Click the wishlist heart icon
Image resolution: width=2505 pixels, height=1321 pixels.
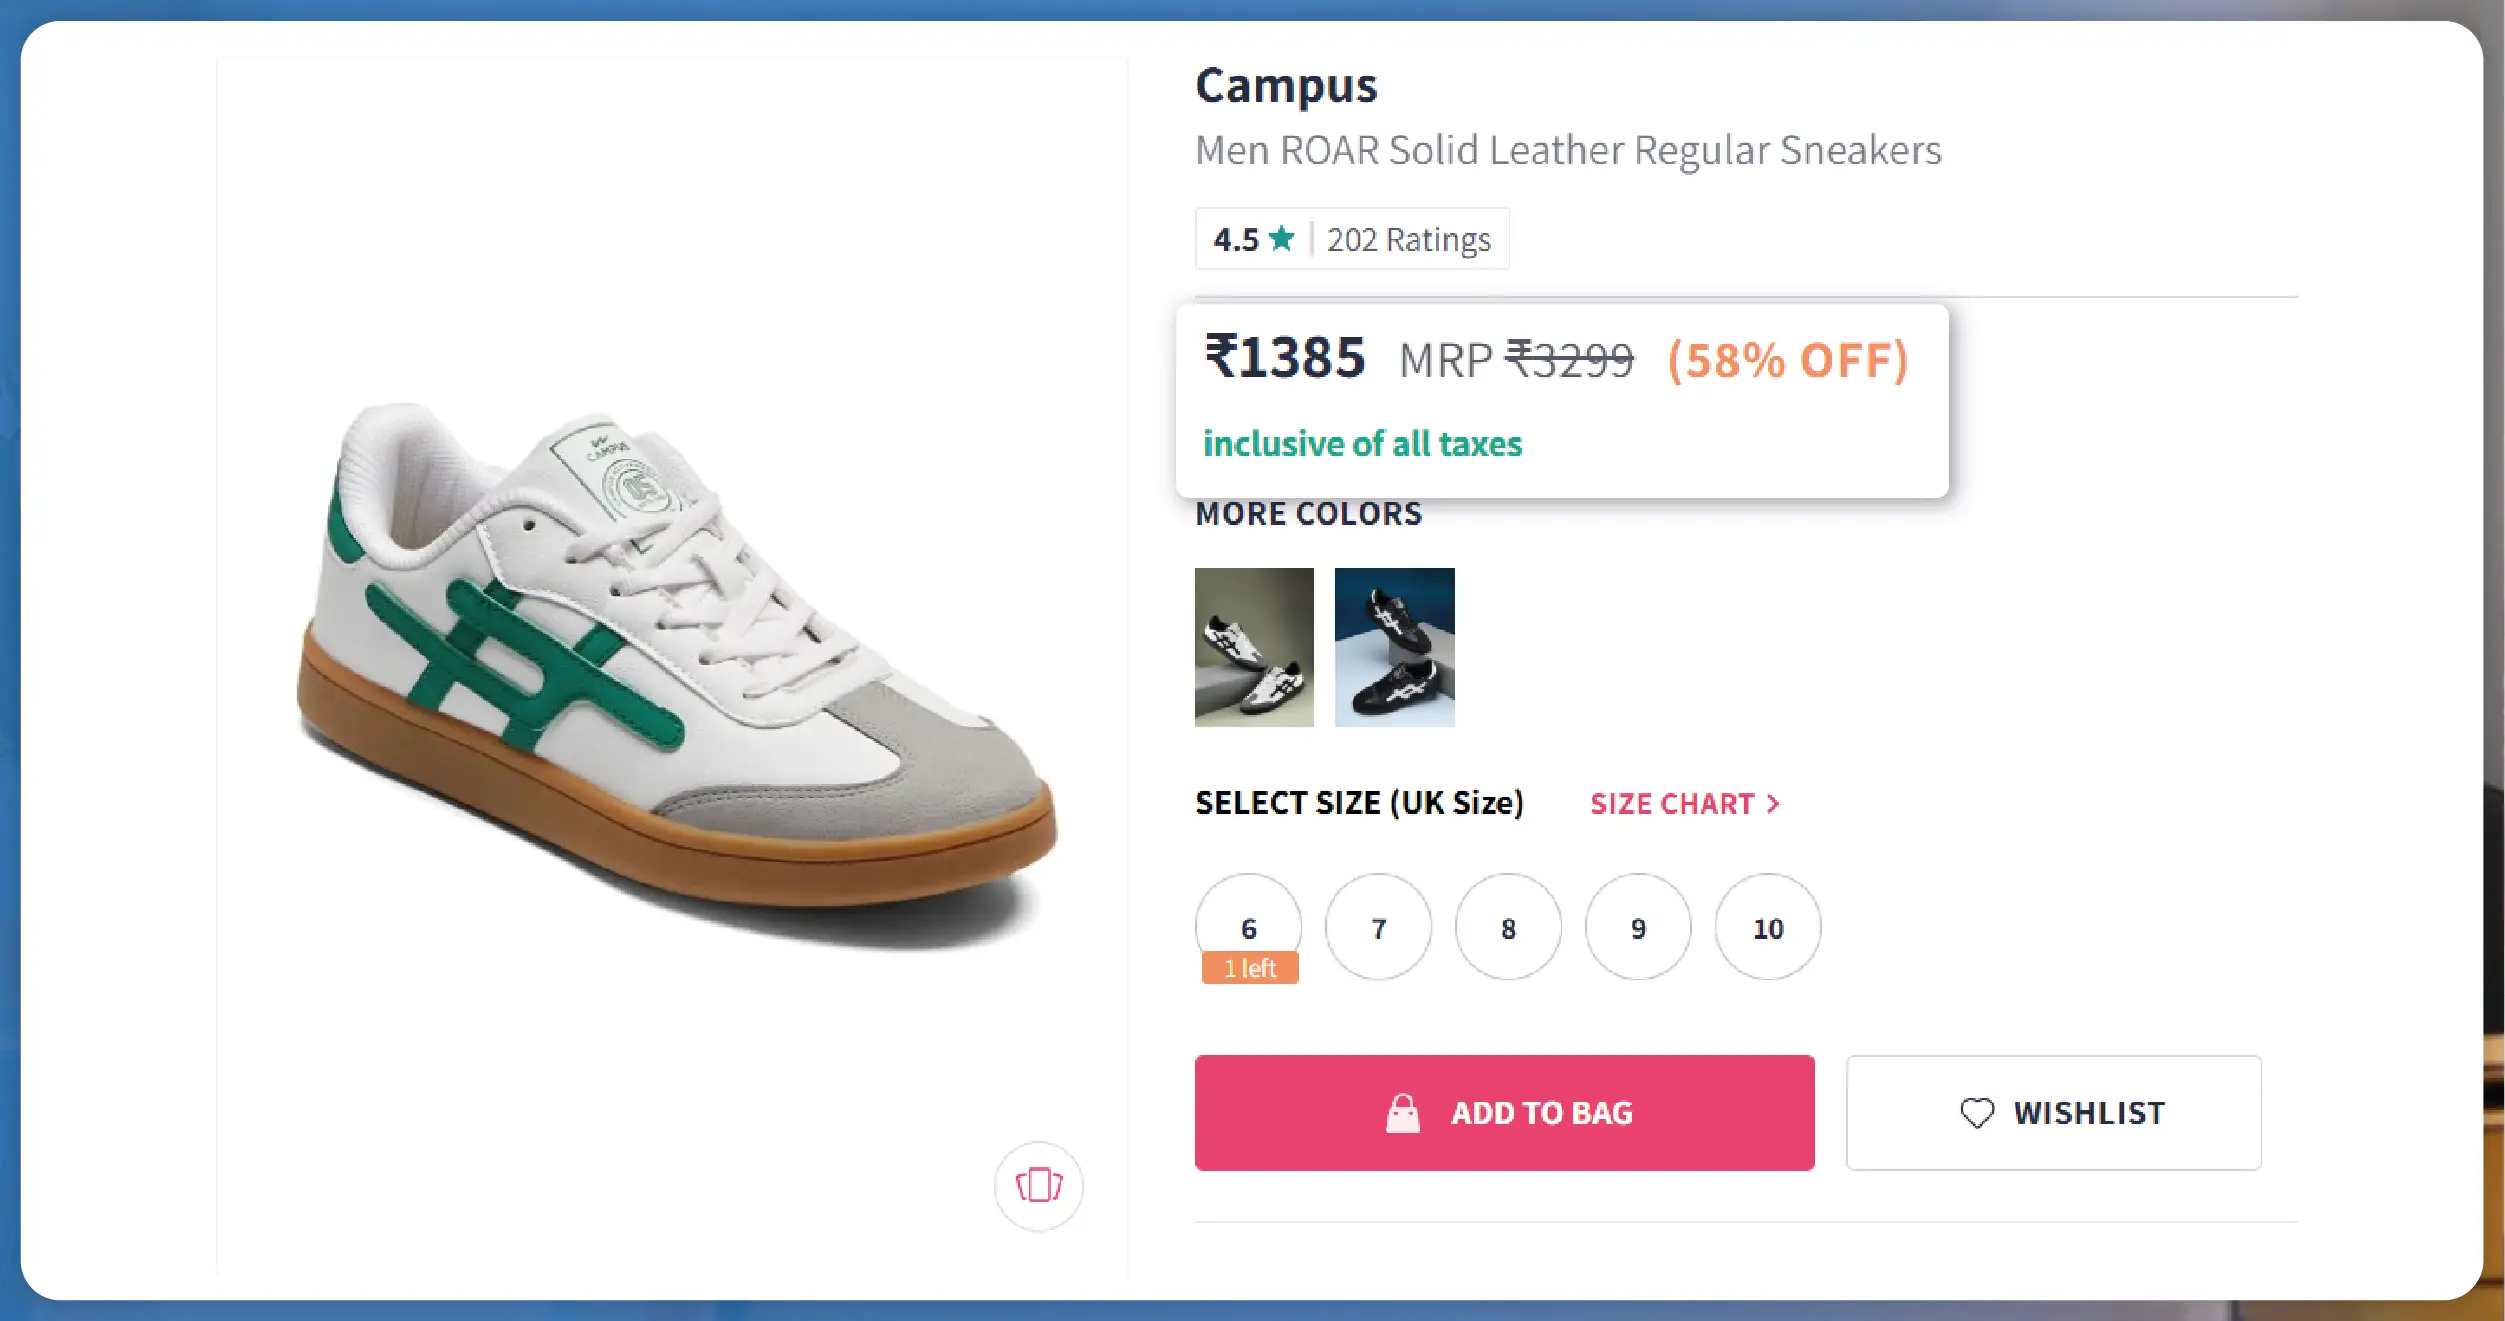pyautogui.click(x=1976, y=1113)
